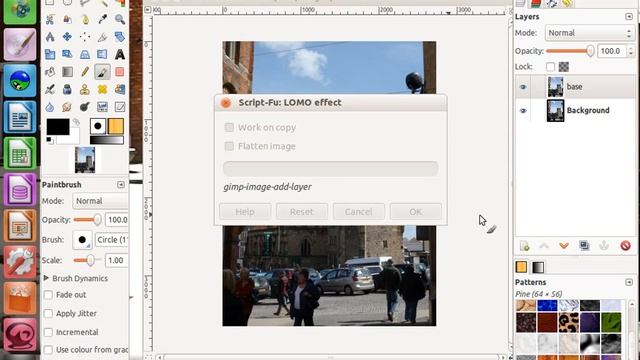Select the Perspective tool
The width and height of the screenshot is (640, 360).
(x=85, y=54)
